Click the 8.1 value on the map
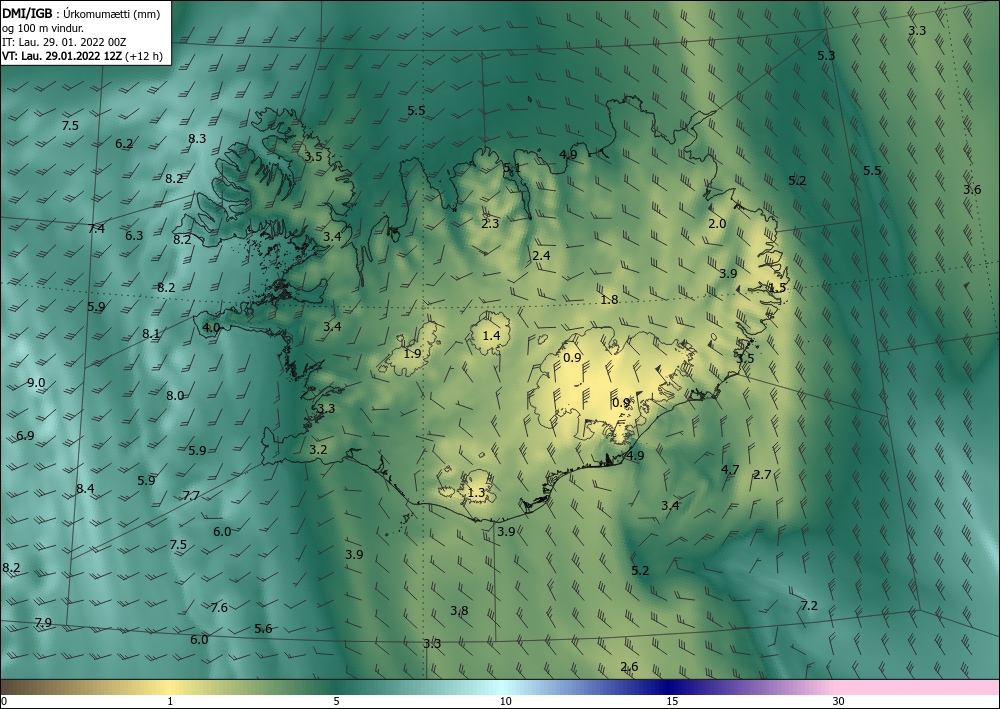 pyautogui.click(x=151, y=333)
